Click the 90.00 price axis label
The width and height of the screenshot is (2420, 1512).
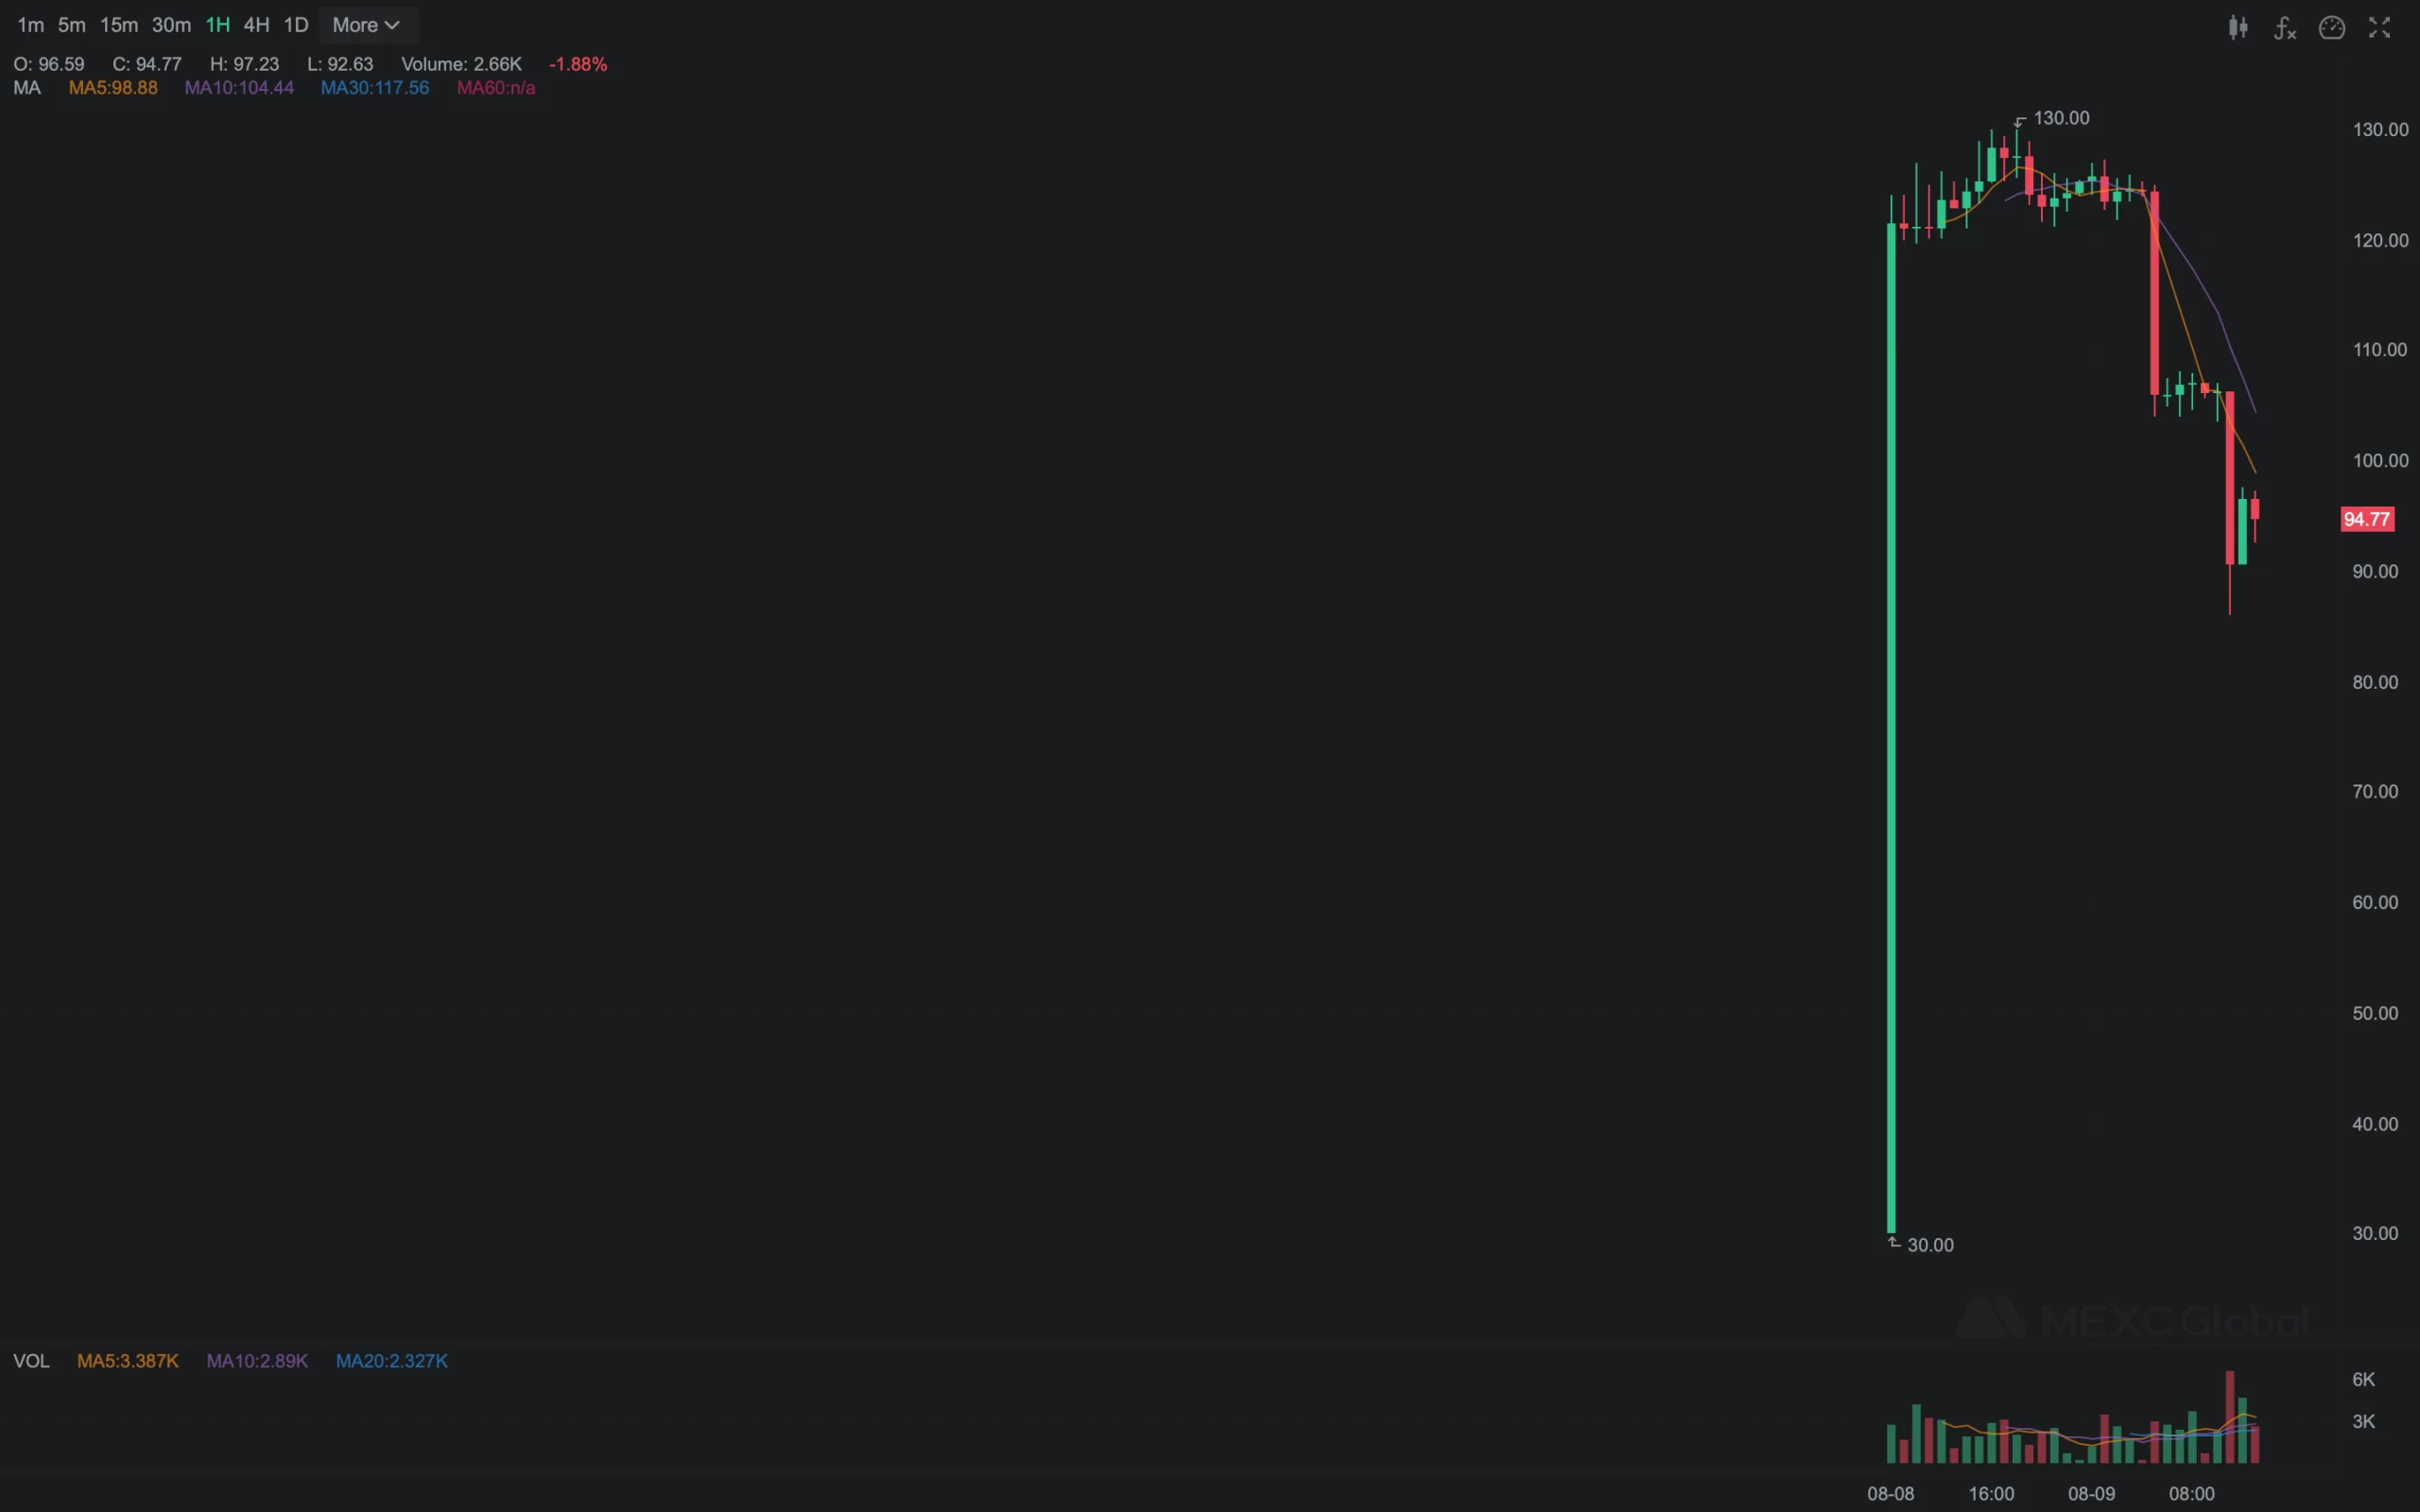point(2375,571)
